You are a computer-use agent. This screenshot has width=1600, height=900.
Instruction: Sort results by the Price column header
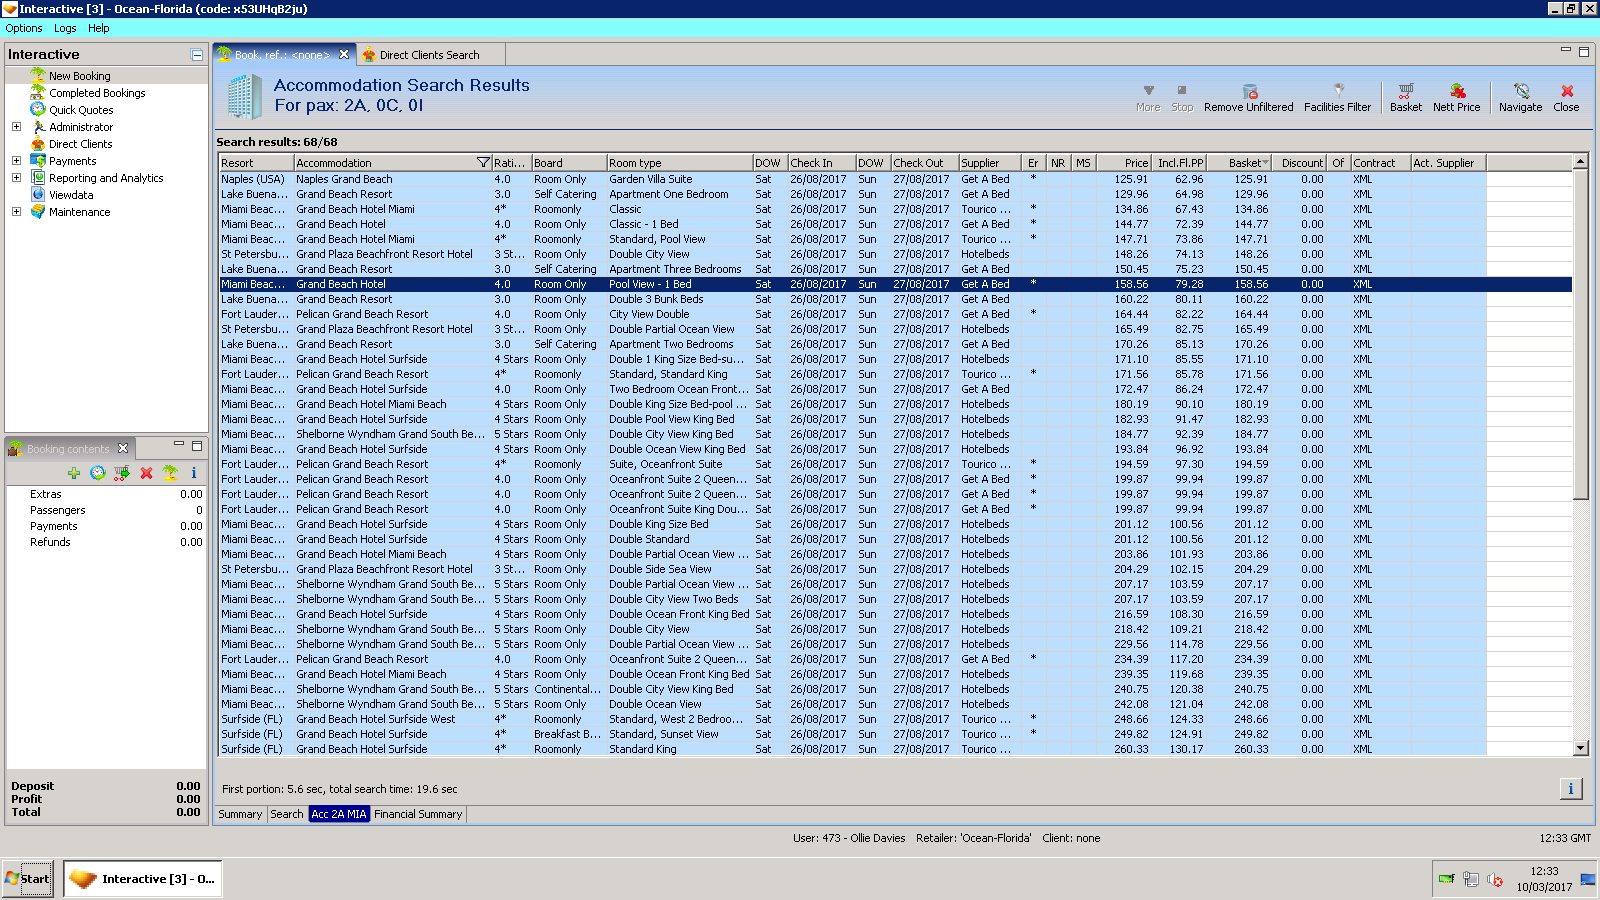point(1124,163)
